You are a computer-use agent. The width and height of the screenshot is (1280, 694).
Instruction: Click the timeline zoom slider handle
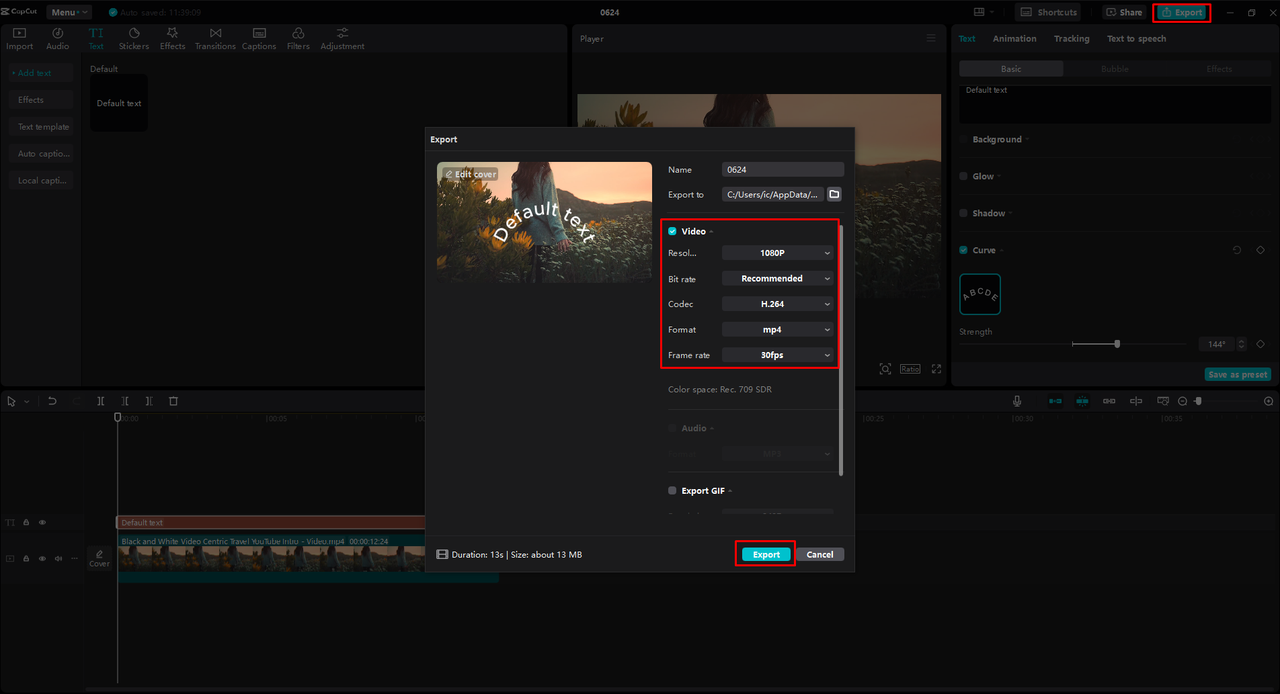(x=1199, y=401)
